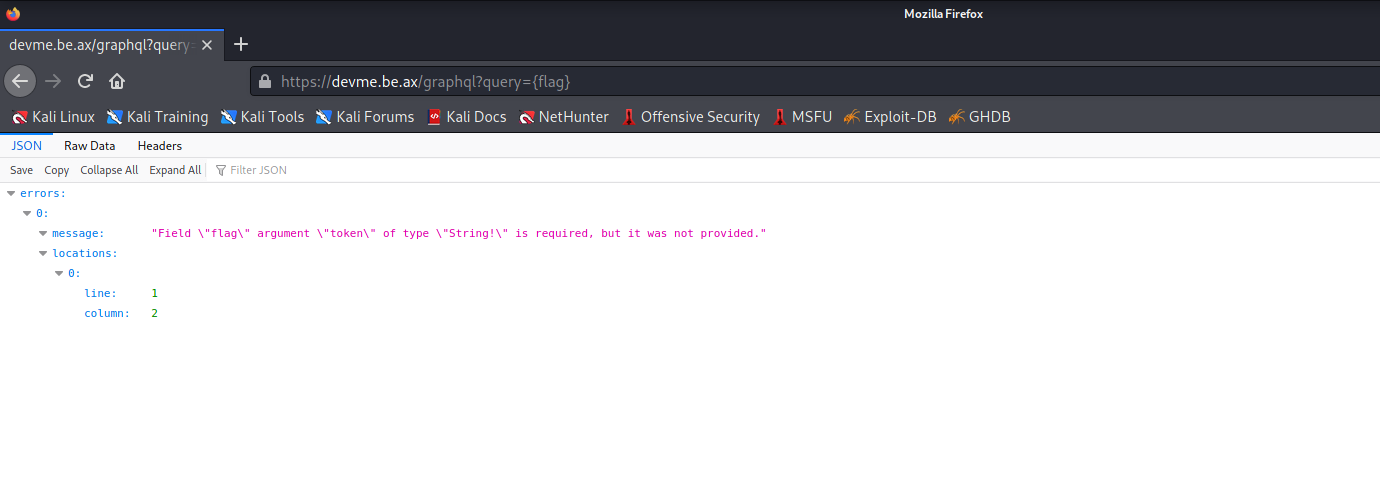Reload the page with the refresh icon
The height and width of the screenshot is (497, 1380).
[85, 81]
